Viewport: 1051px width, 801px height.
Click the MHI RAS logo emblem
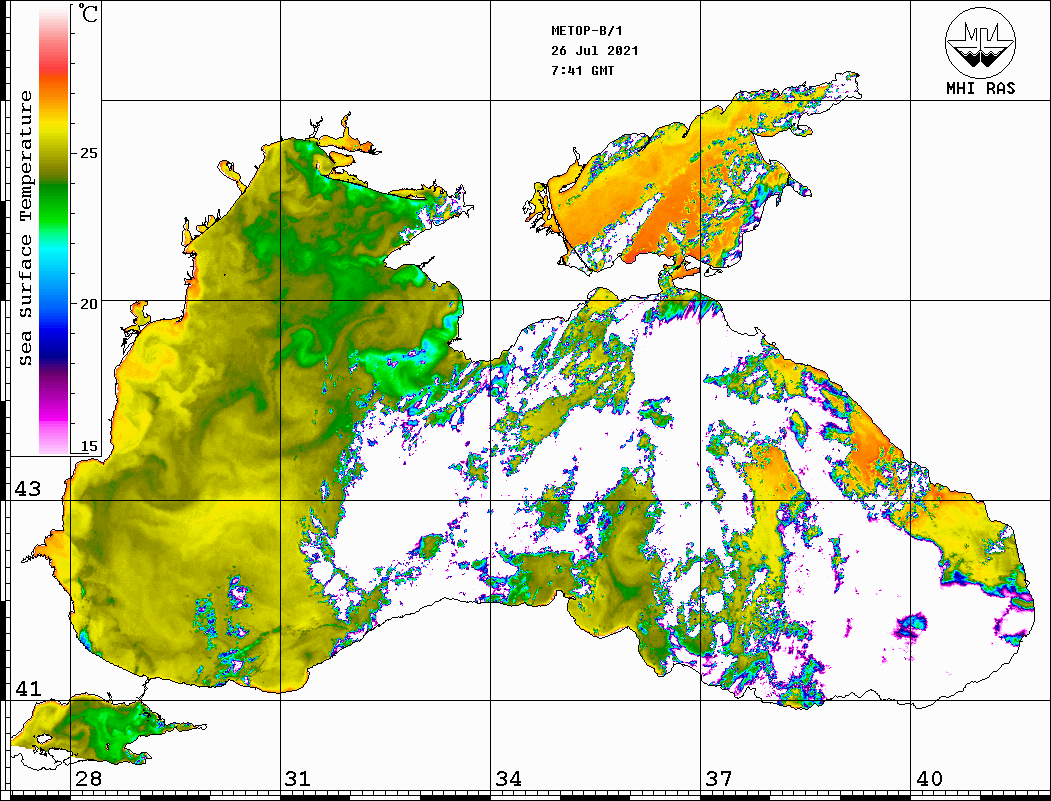click(x=980, y=43)
